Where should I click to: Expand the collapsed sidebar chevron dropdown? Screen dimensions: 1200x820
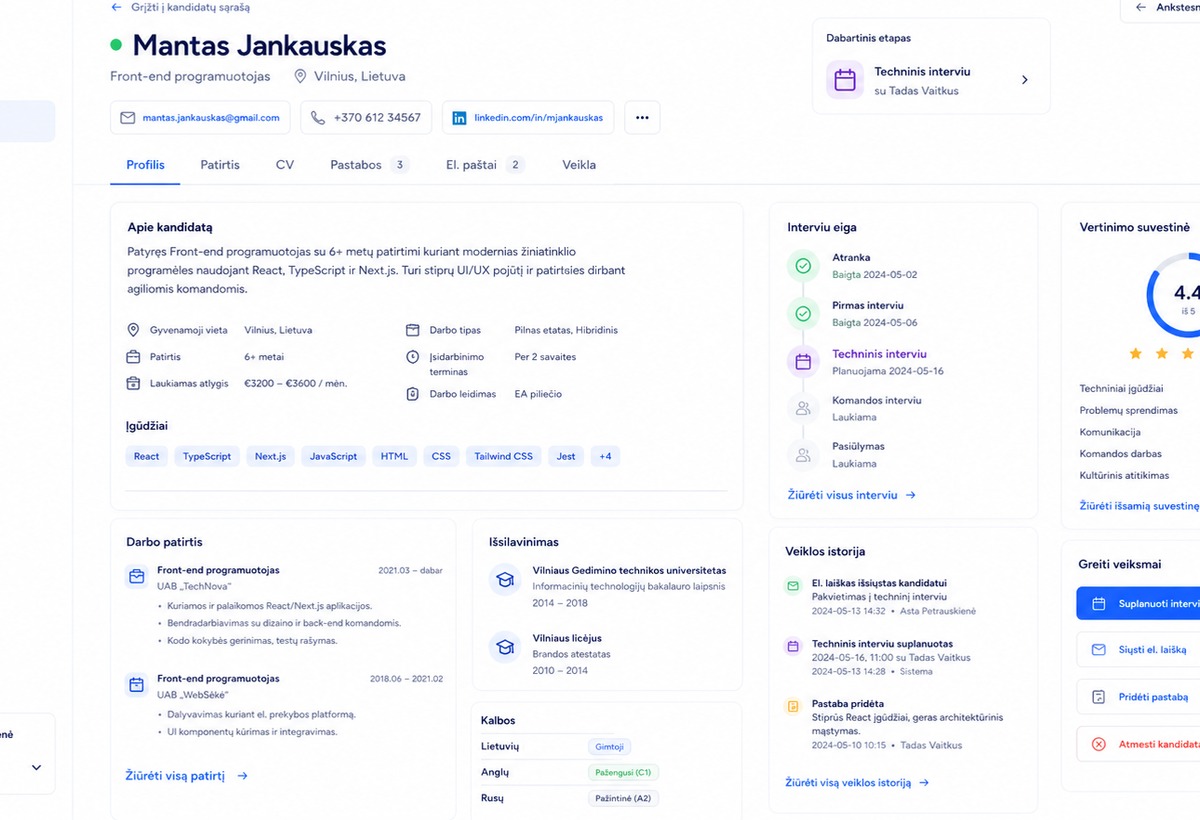pyautogui.click(x=36, y=768)
